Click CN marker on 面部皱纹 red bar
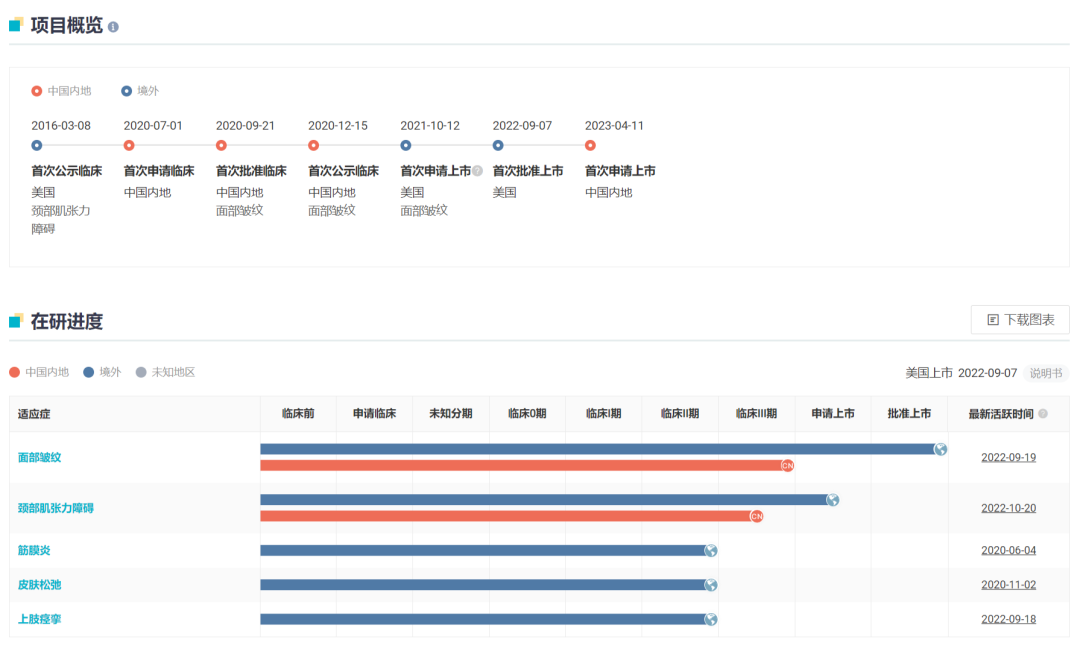Image resolution: width=1080 pixels, height=648 pixels. click(x=787, y=465)
